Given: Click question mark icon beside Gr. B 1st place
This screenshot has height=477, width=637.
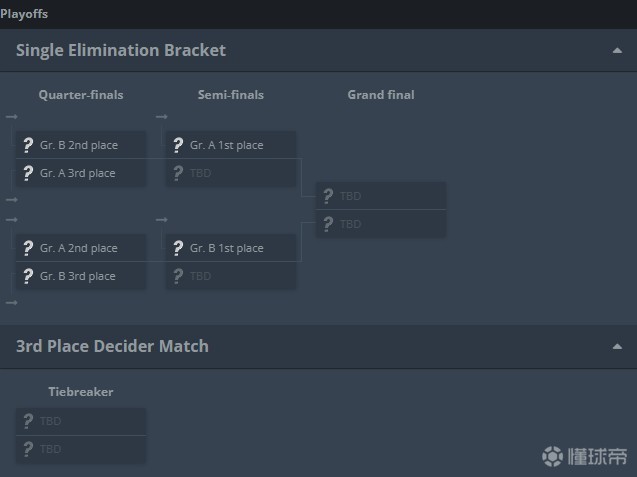Looking at the screenshot, I should point(178,248).
